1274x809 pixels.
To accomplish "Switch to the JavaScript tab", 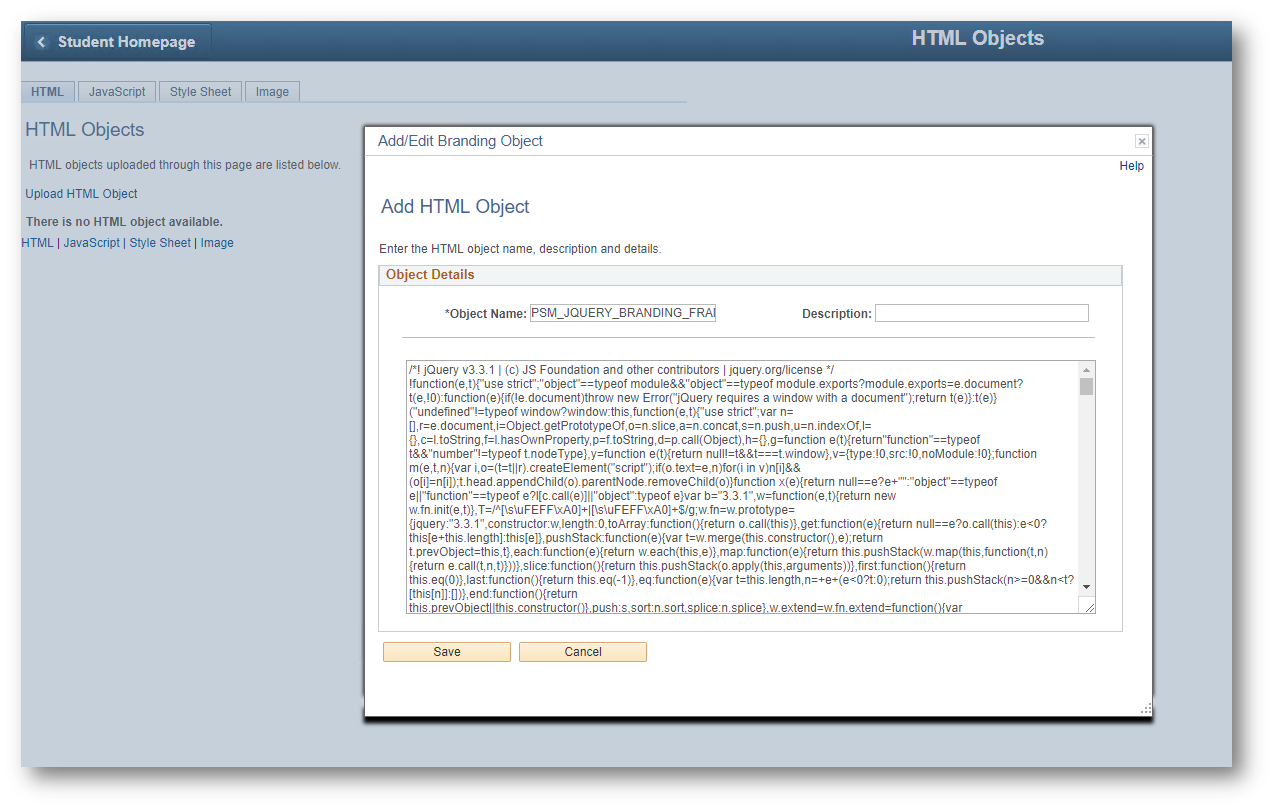I will pyautogui.click(x=117, y=92).
